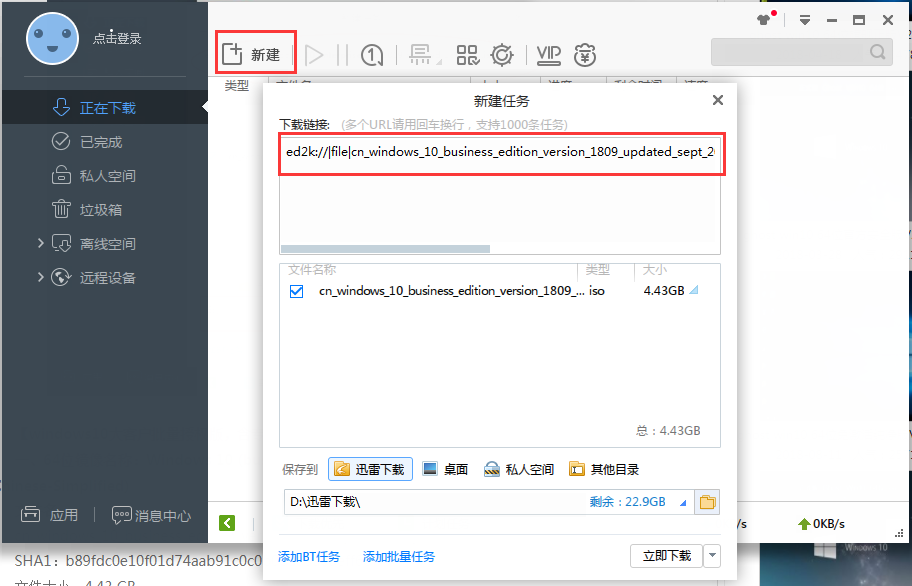This screenshot has height=586, width=912.
Task: Click the triangle beside 4.43GB size
Action: [693, 290]
